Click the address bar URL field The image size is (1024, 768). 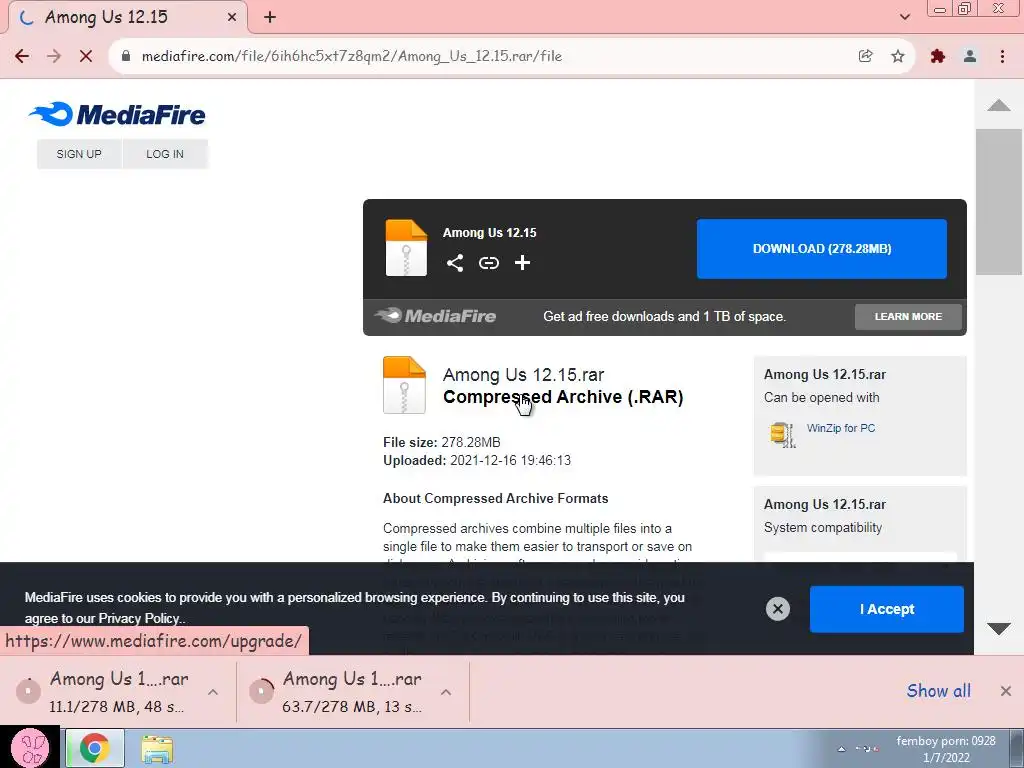pyautogui.click(x=483, y=56)
